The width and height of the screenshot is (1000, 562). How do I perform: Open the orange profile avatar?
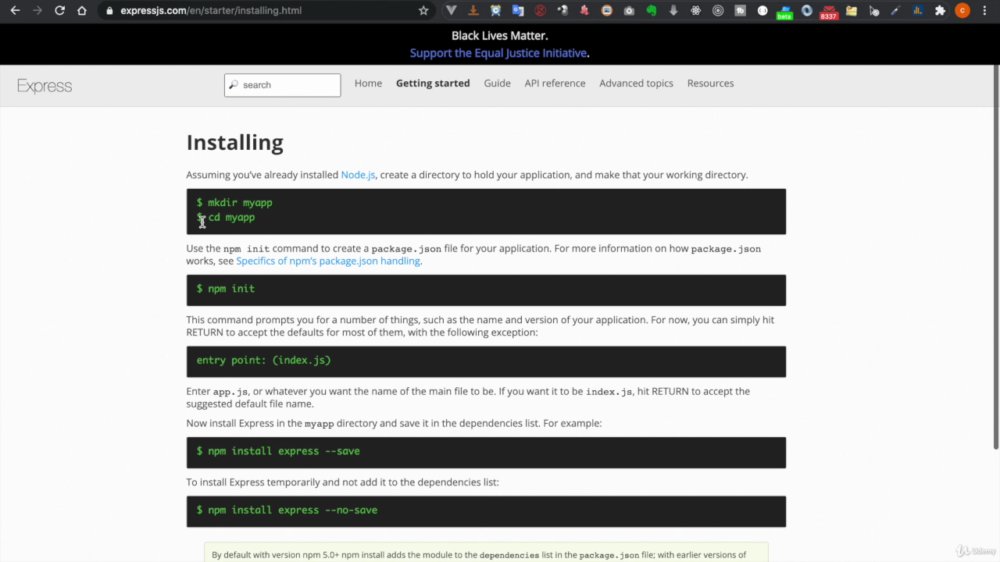(x=962, y=10)
